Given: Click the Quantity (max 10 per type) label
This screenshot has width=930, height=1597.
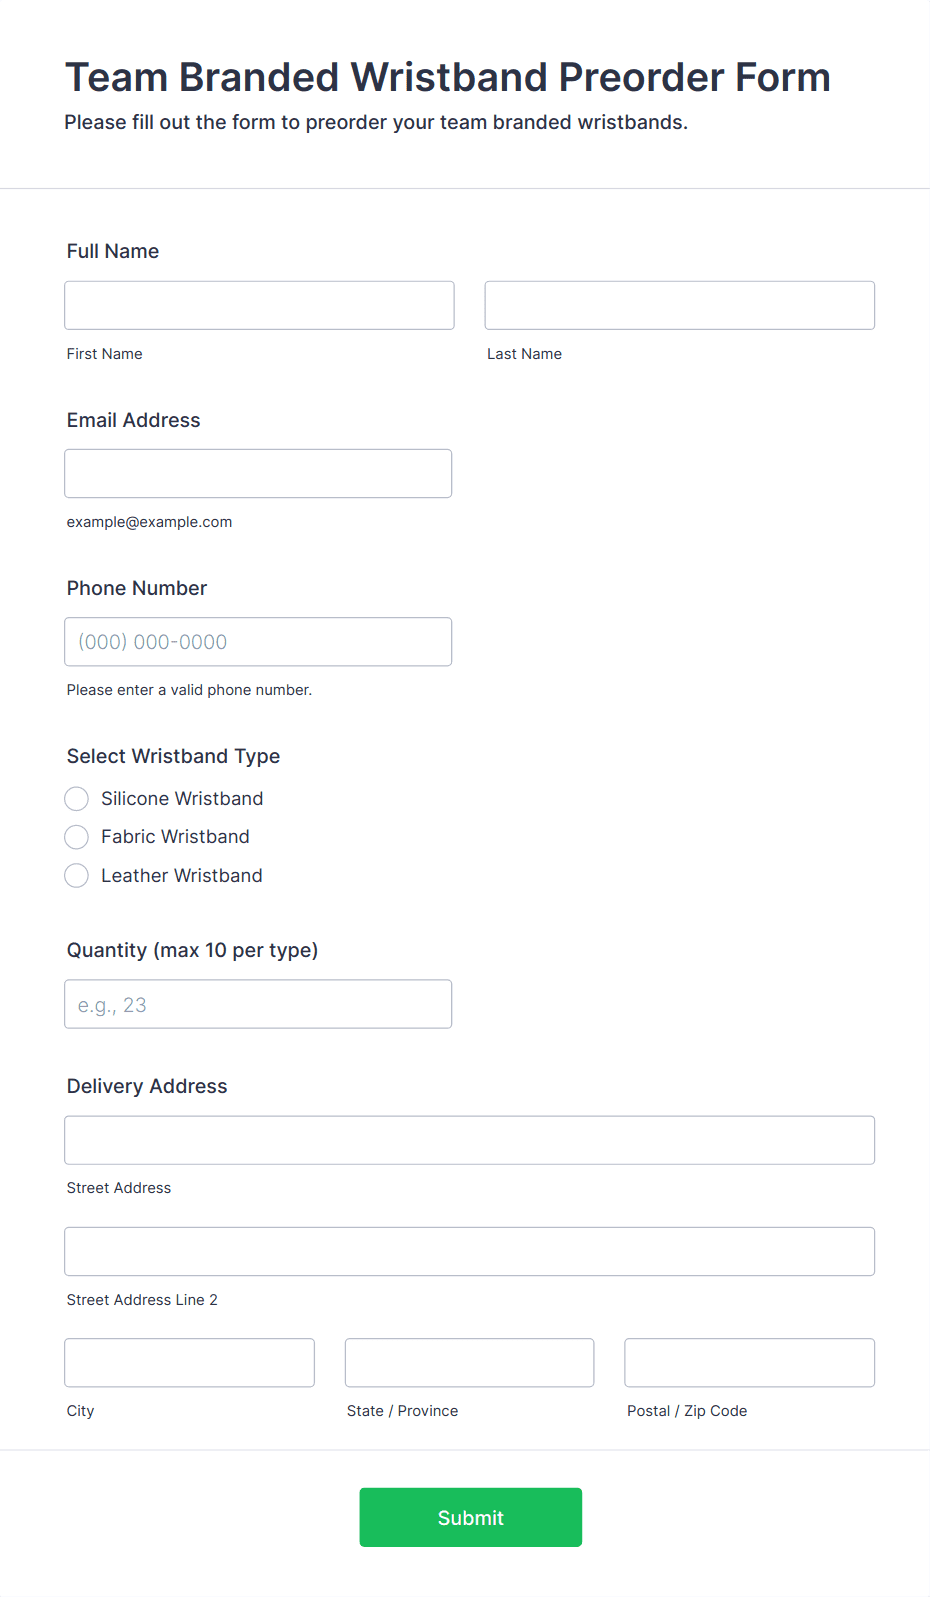Looking at the screenshot, I should [x=192, y=950].
